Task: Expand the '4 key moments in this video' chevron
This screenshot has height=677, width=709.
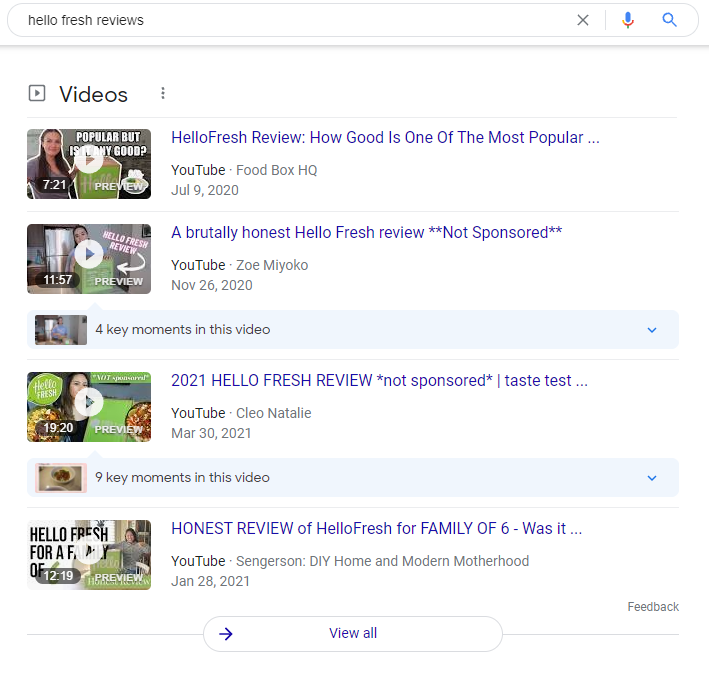Action: [652, 330]
